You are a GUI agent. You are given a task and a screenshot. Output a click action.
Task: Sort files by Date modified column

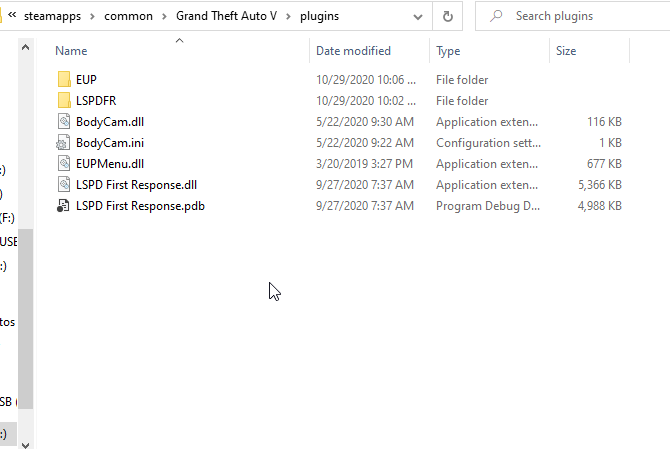click(x=353, y=50)
